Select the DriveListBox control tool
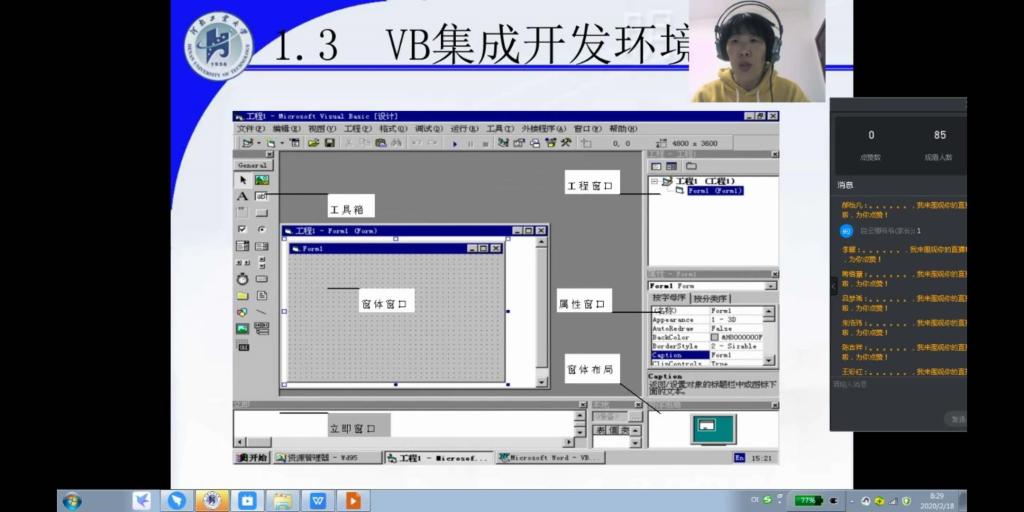 click(262, 279)
